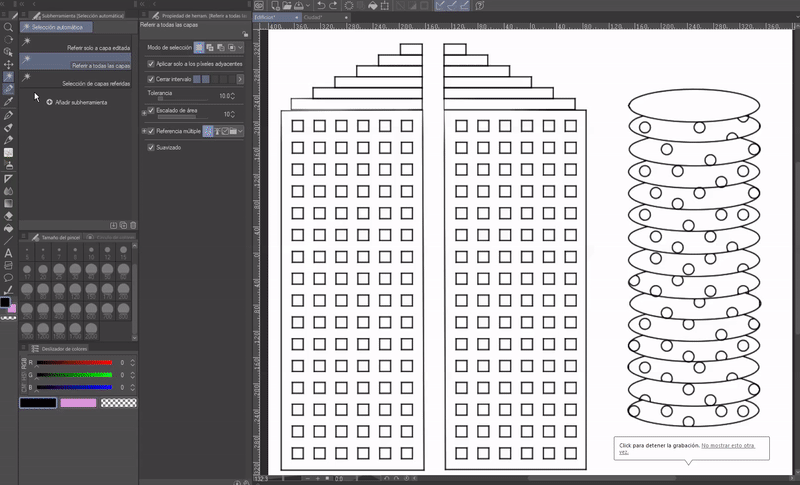
Task: Expand the Referencia múltiple plus expander
Action: pyautogui.click(x=145, y=131)
